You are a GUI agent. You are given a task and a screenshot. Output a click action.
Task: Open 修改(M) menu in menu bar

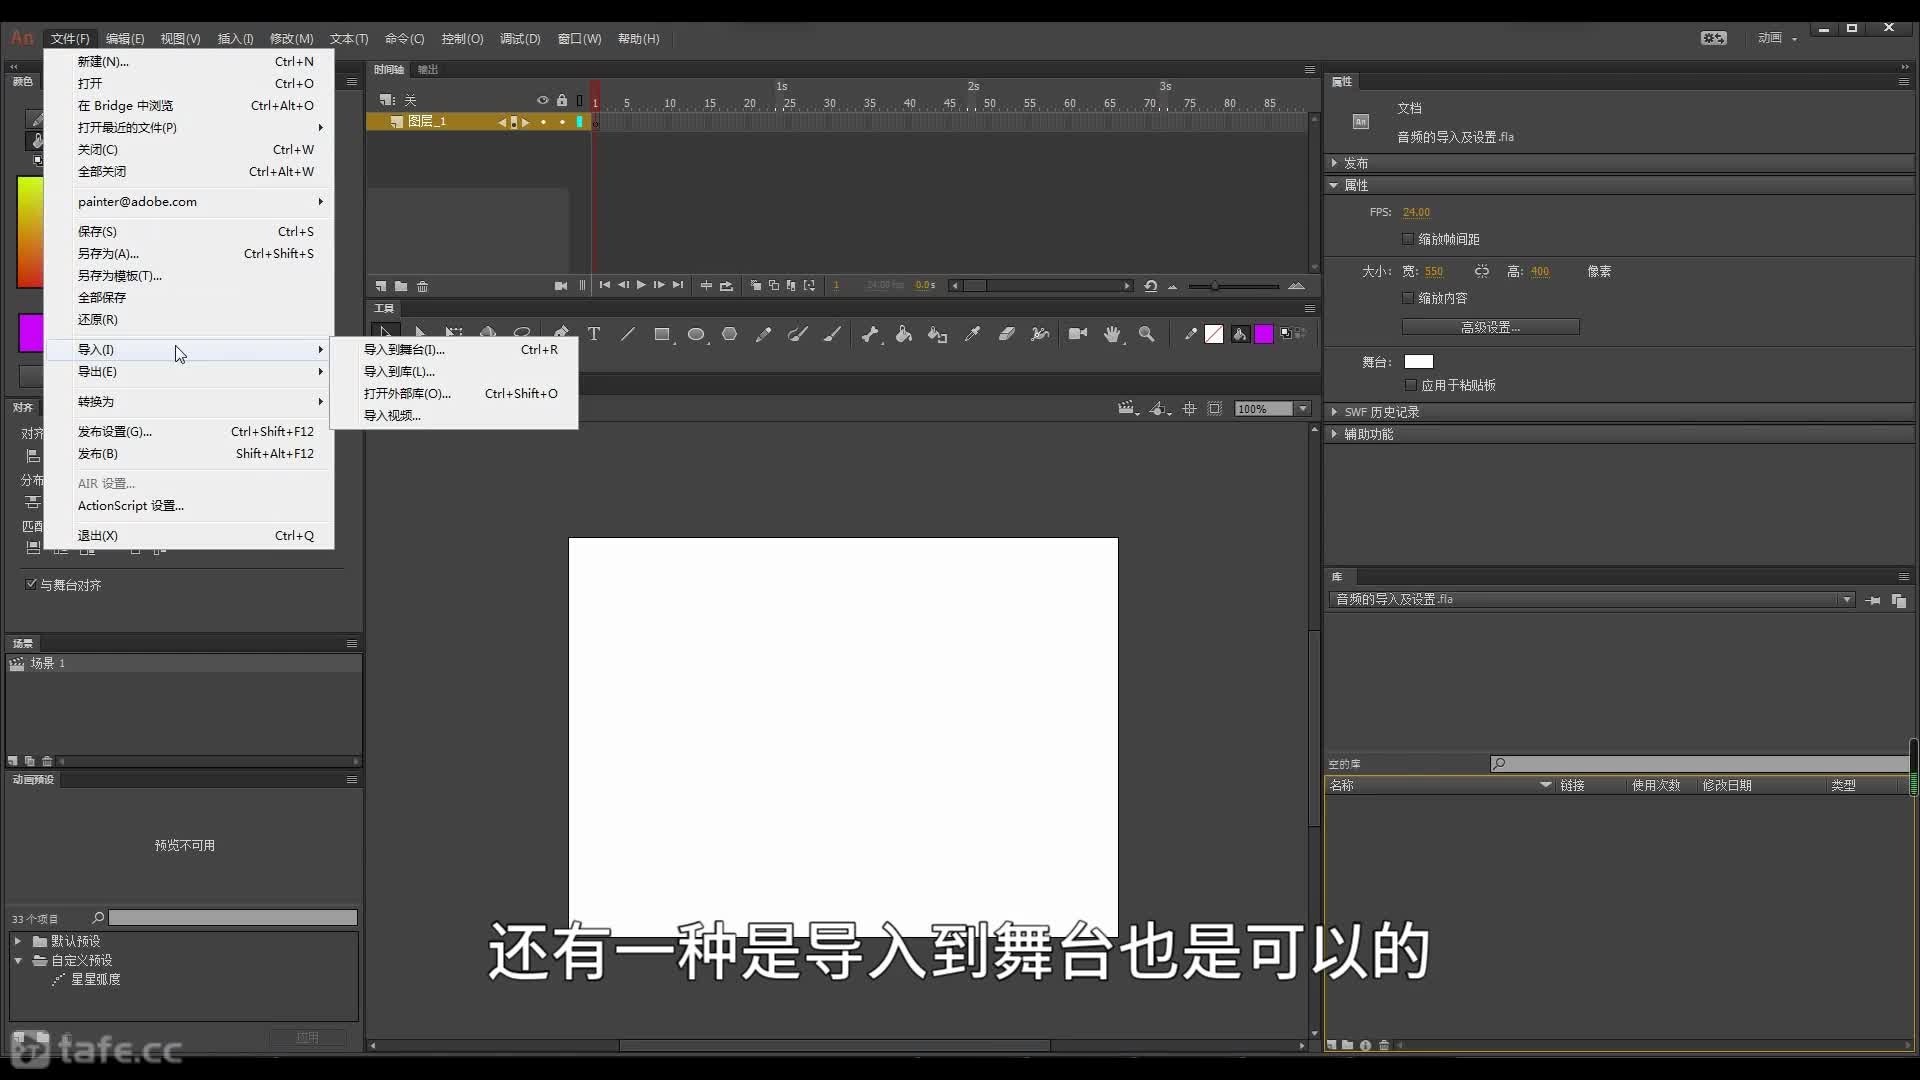(x=291, y=38)
